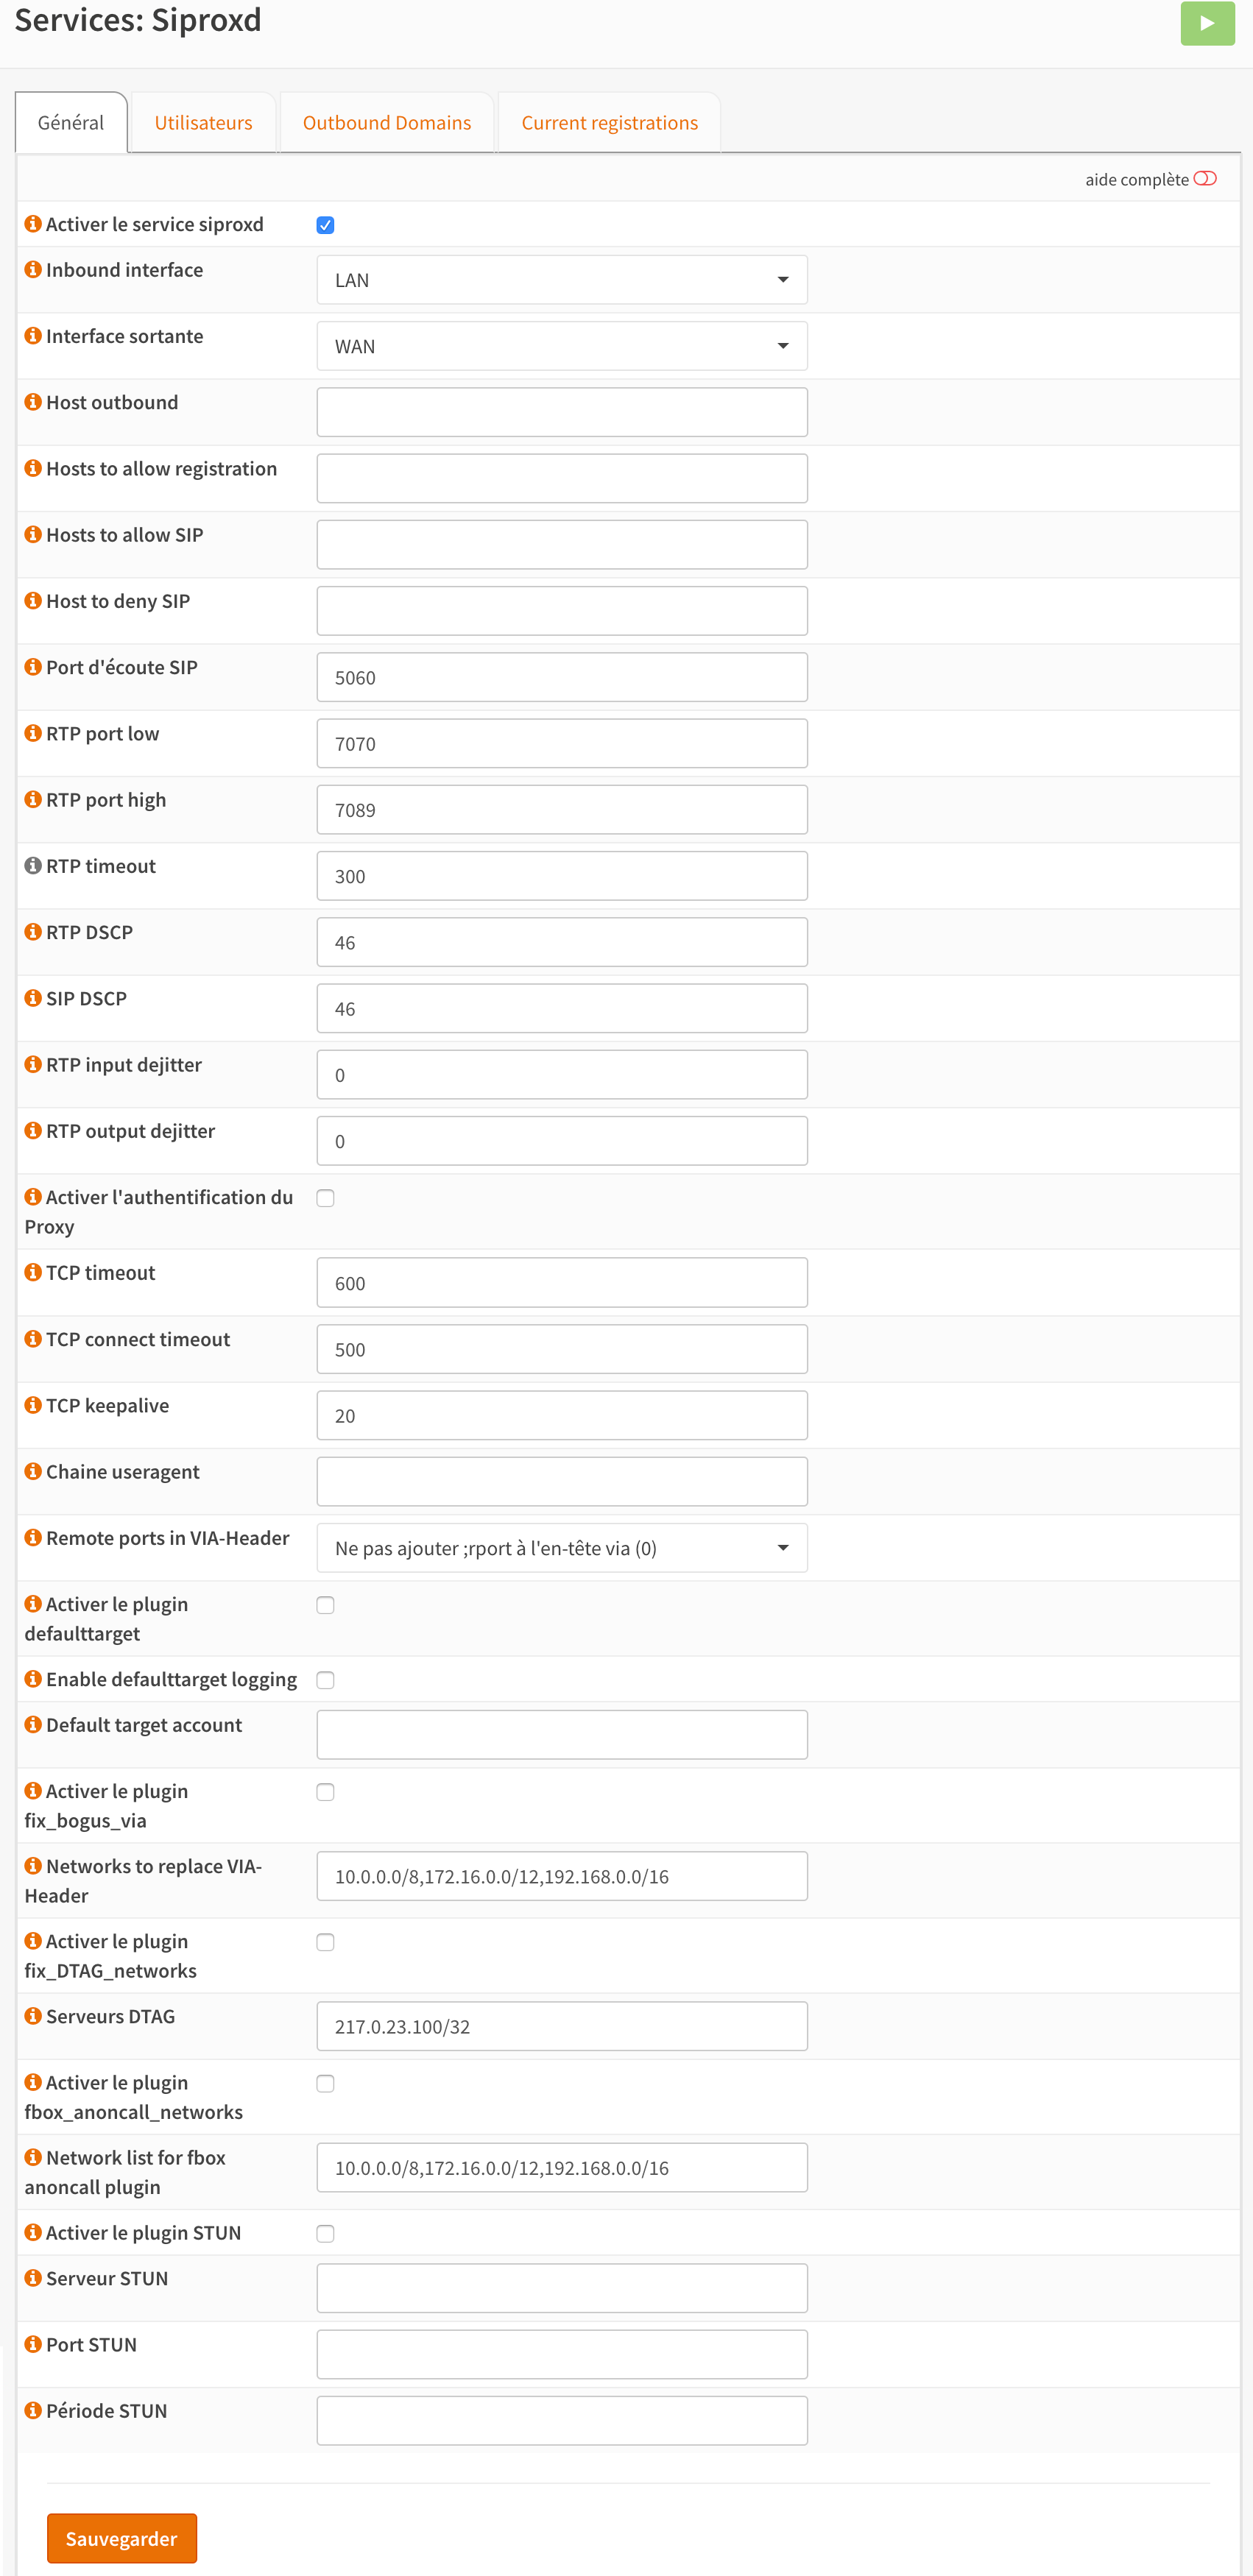Image resolution: width=1253 pixels, height=2576 pixels.
Task: Open help icon for TCP keepalive
Action: (33, 1405)
